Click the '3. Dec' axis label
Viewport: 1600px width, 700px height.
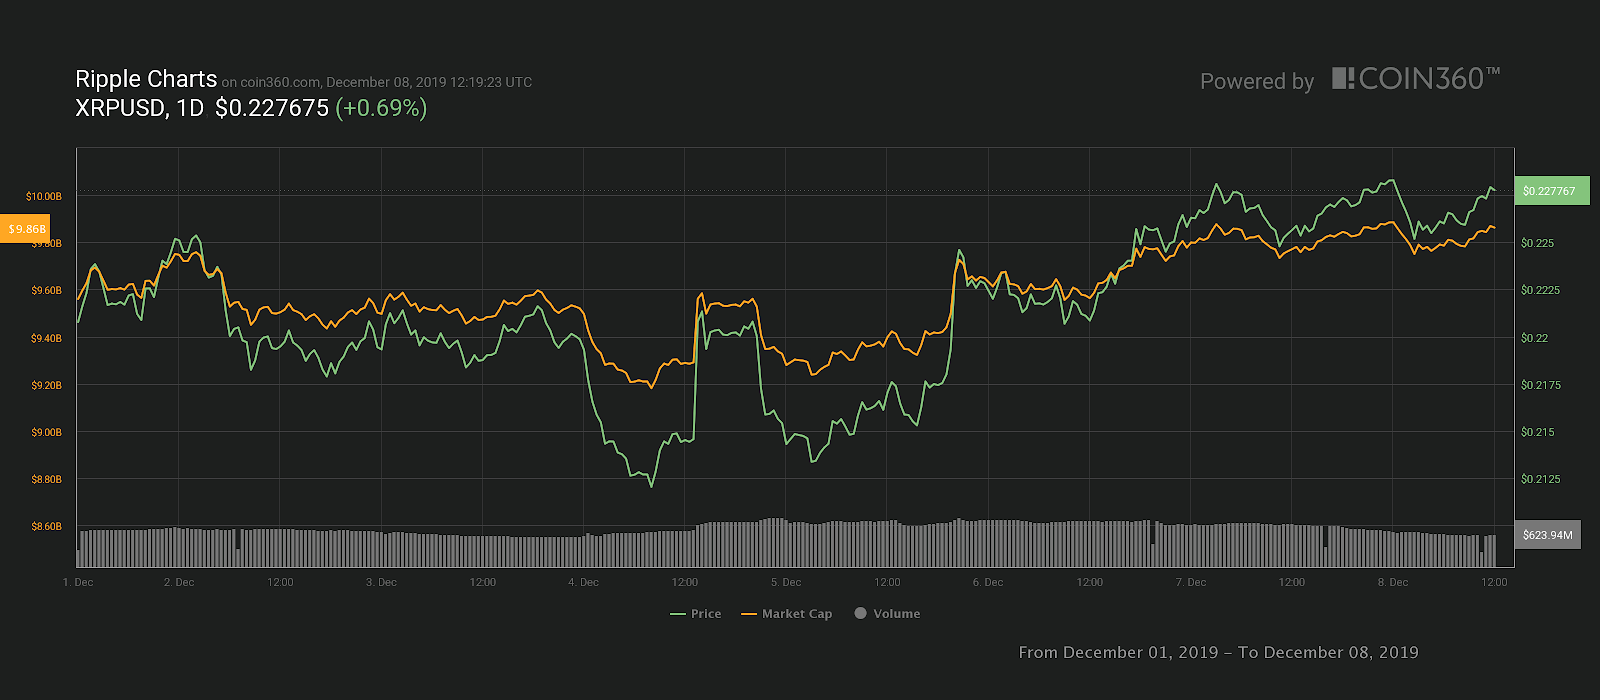point(381,582)
